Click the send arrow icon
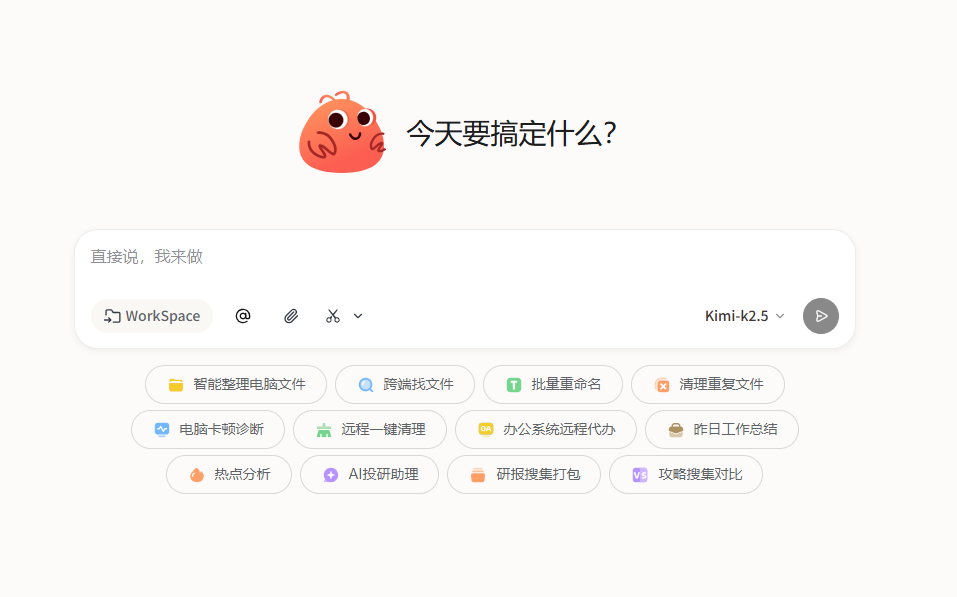Screen dimensions: 957x597 [820, 316]
